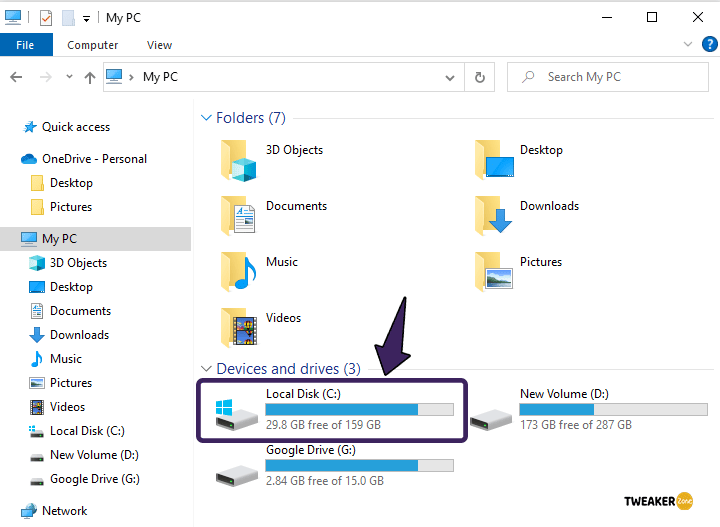Click the PC icon in the address bar
The width and height of the screenshot is (720, 527).
(114, 76)
